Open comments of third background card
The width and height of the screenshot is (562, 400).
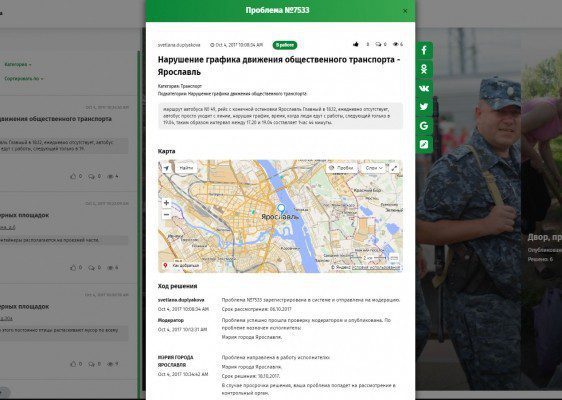tap(92, 364)
